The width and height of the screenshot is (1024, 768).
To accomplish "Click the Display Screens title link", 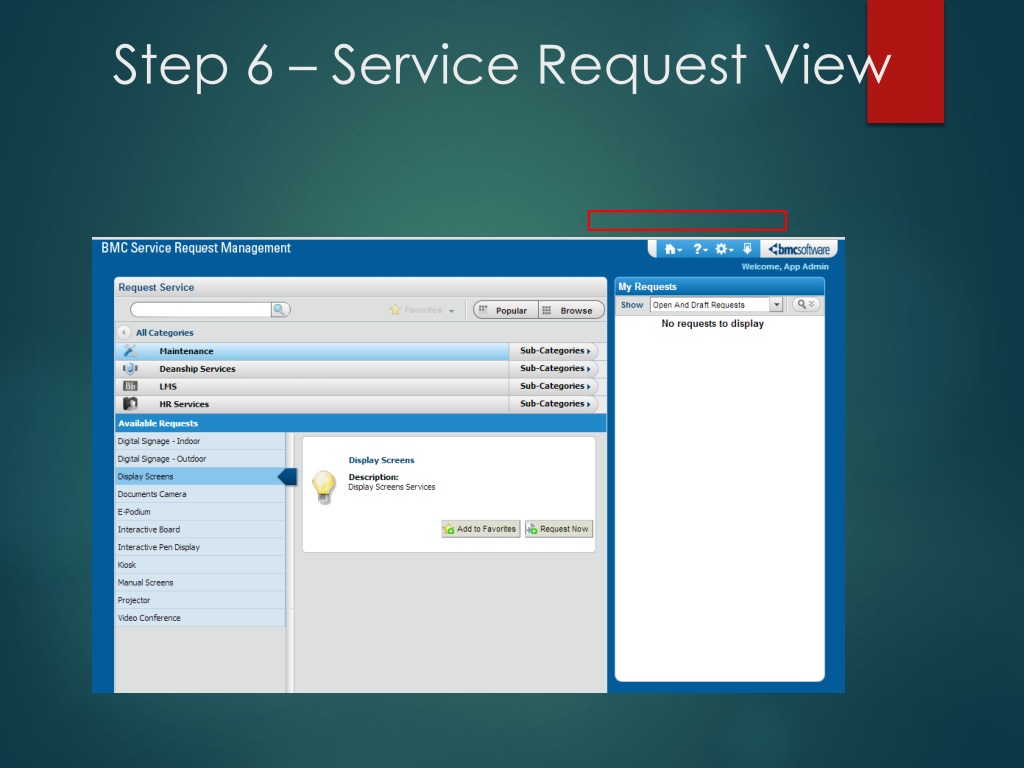I will pos(381,460).
